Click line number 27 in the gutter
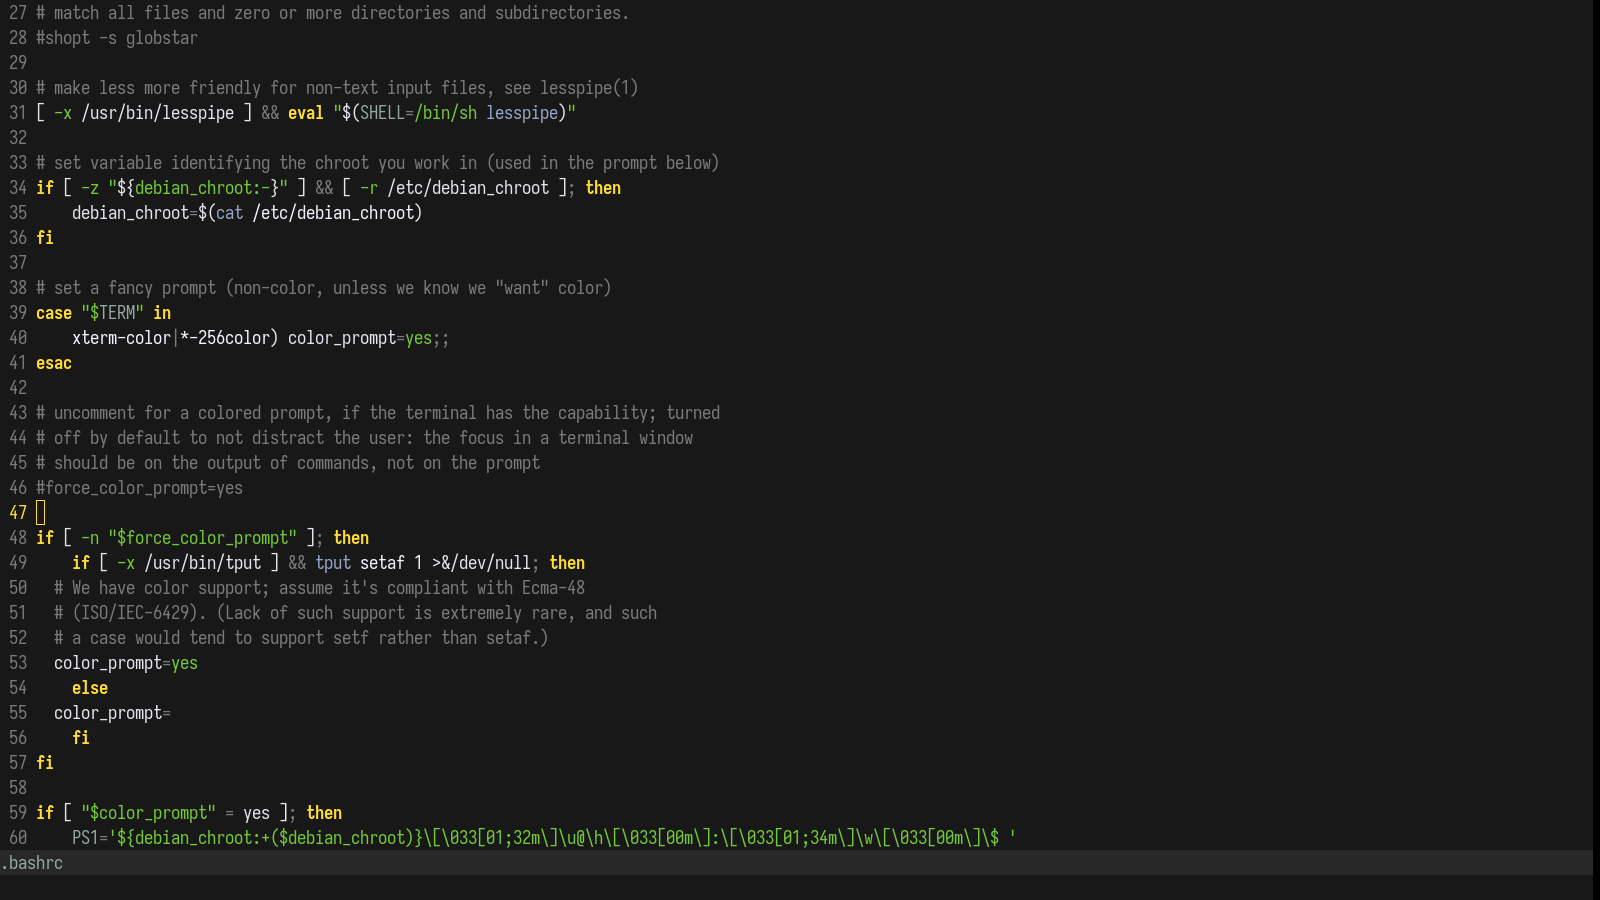Viewport: 1600px width, 900px height. tap(18, 13)
